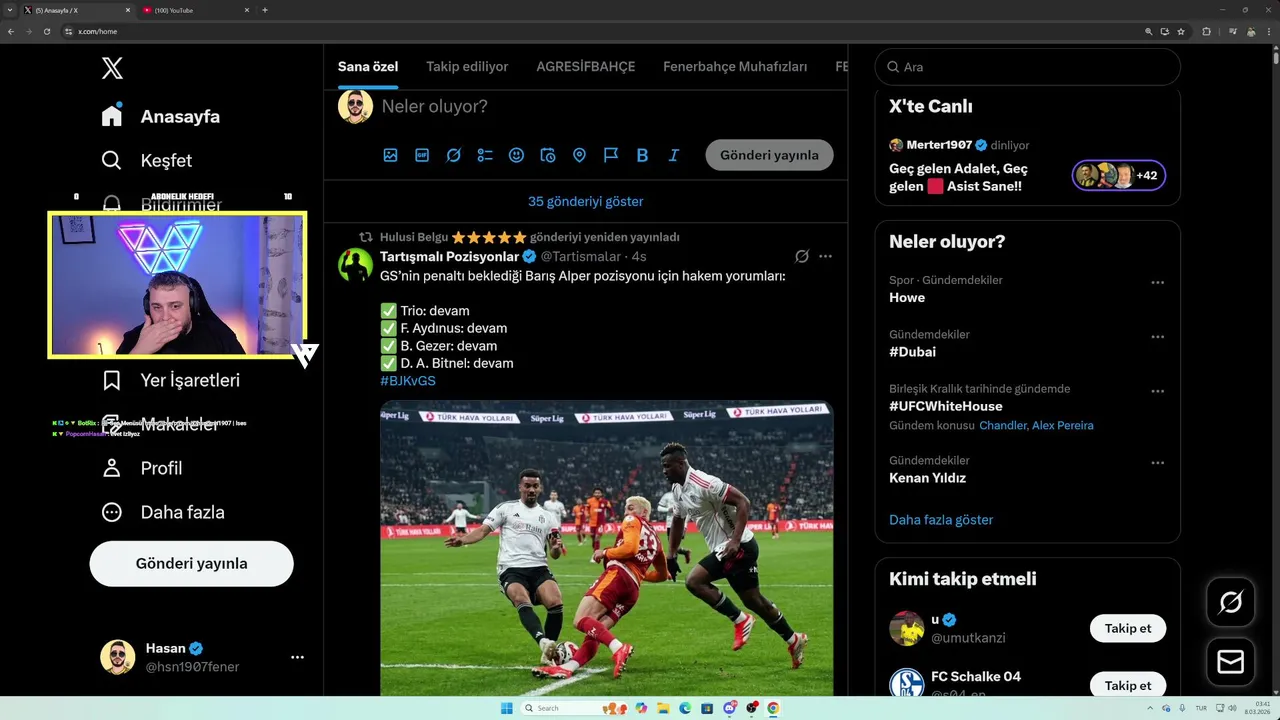Click Grok icon on the Tartışmalar post

[x=802, y=257]
